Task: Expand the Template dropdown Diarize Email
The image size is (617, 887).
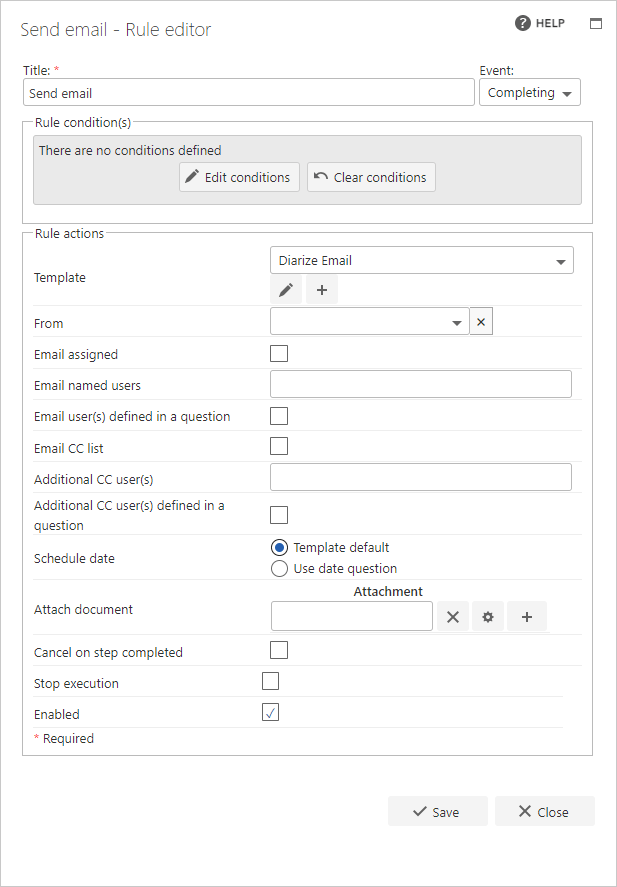Action: coord(422,260)
